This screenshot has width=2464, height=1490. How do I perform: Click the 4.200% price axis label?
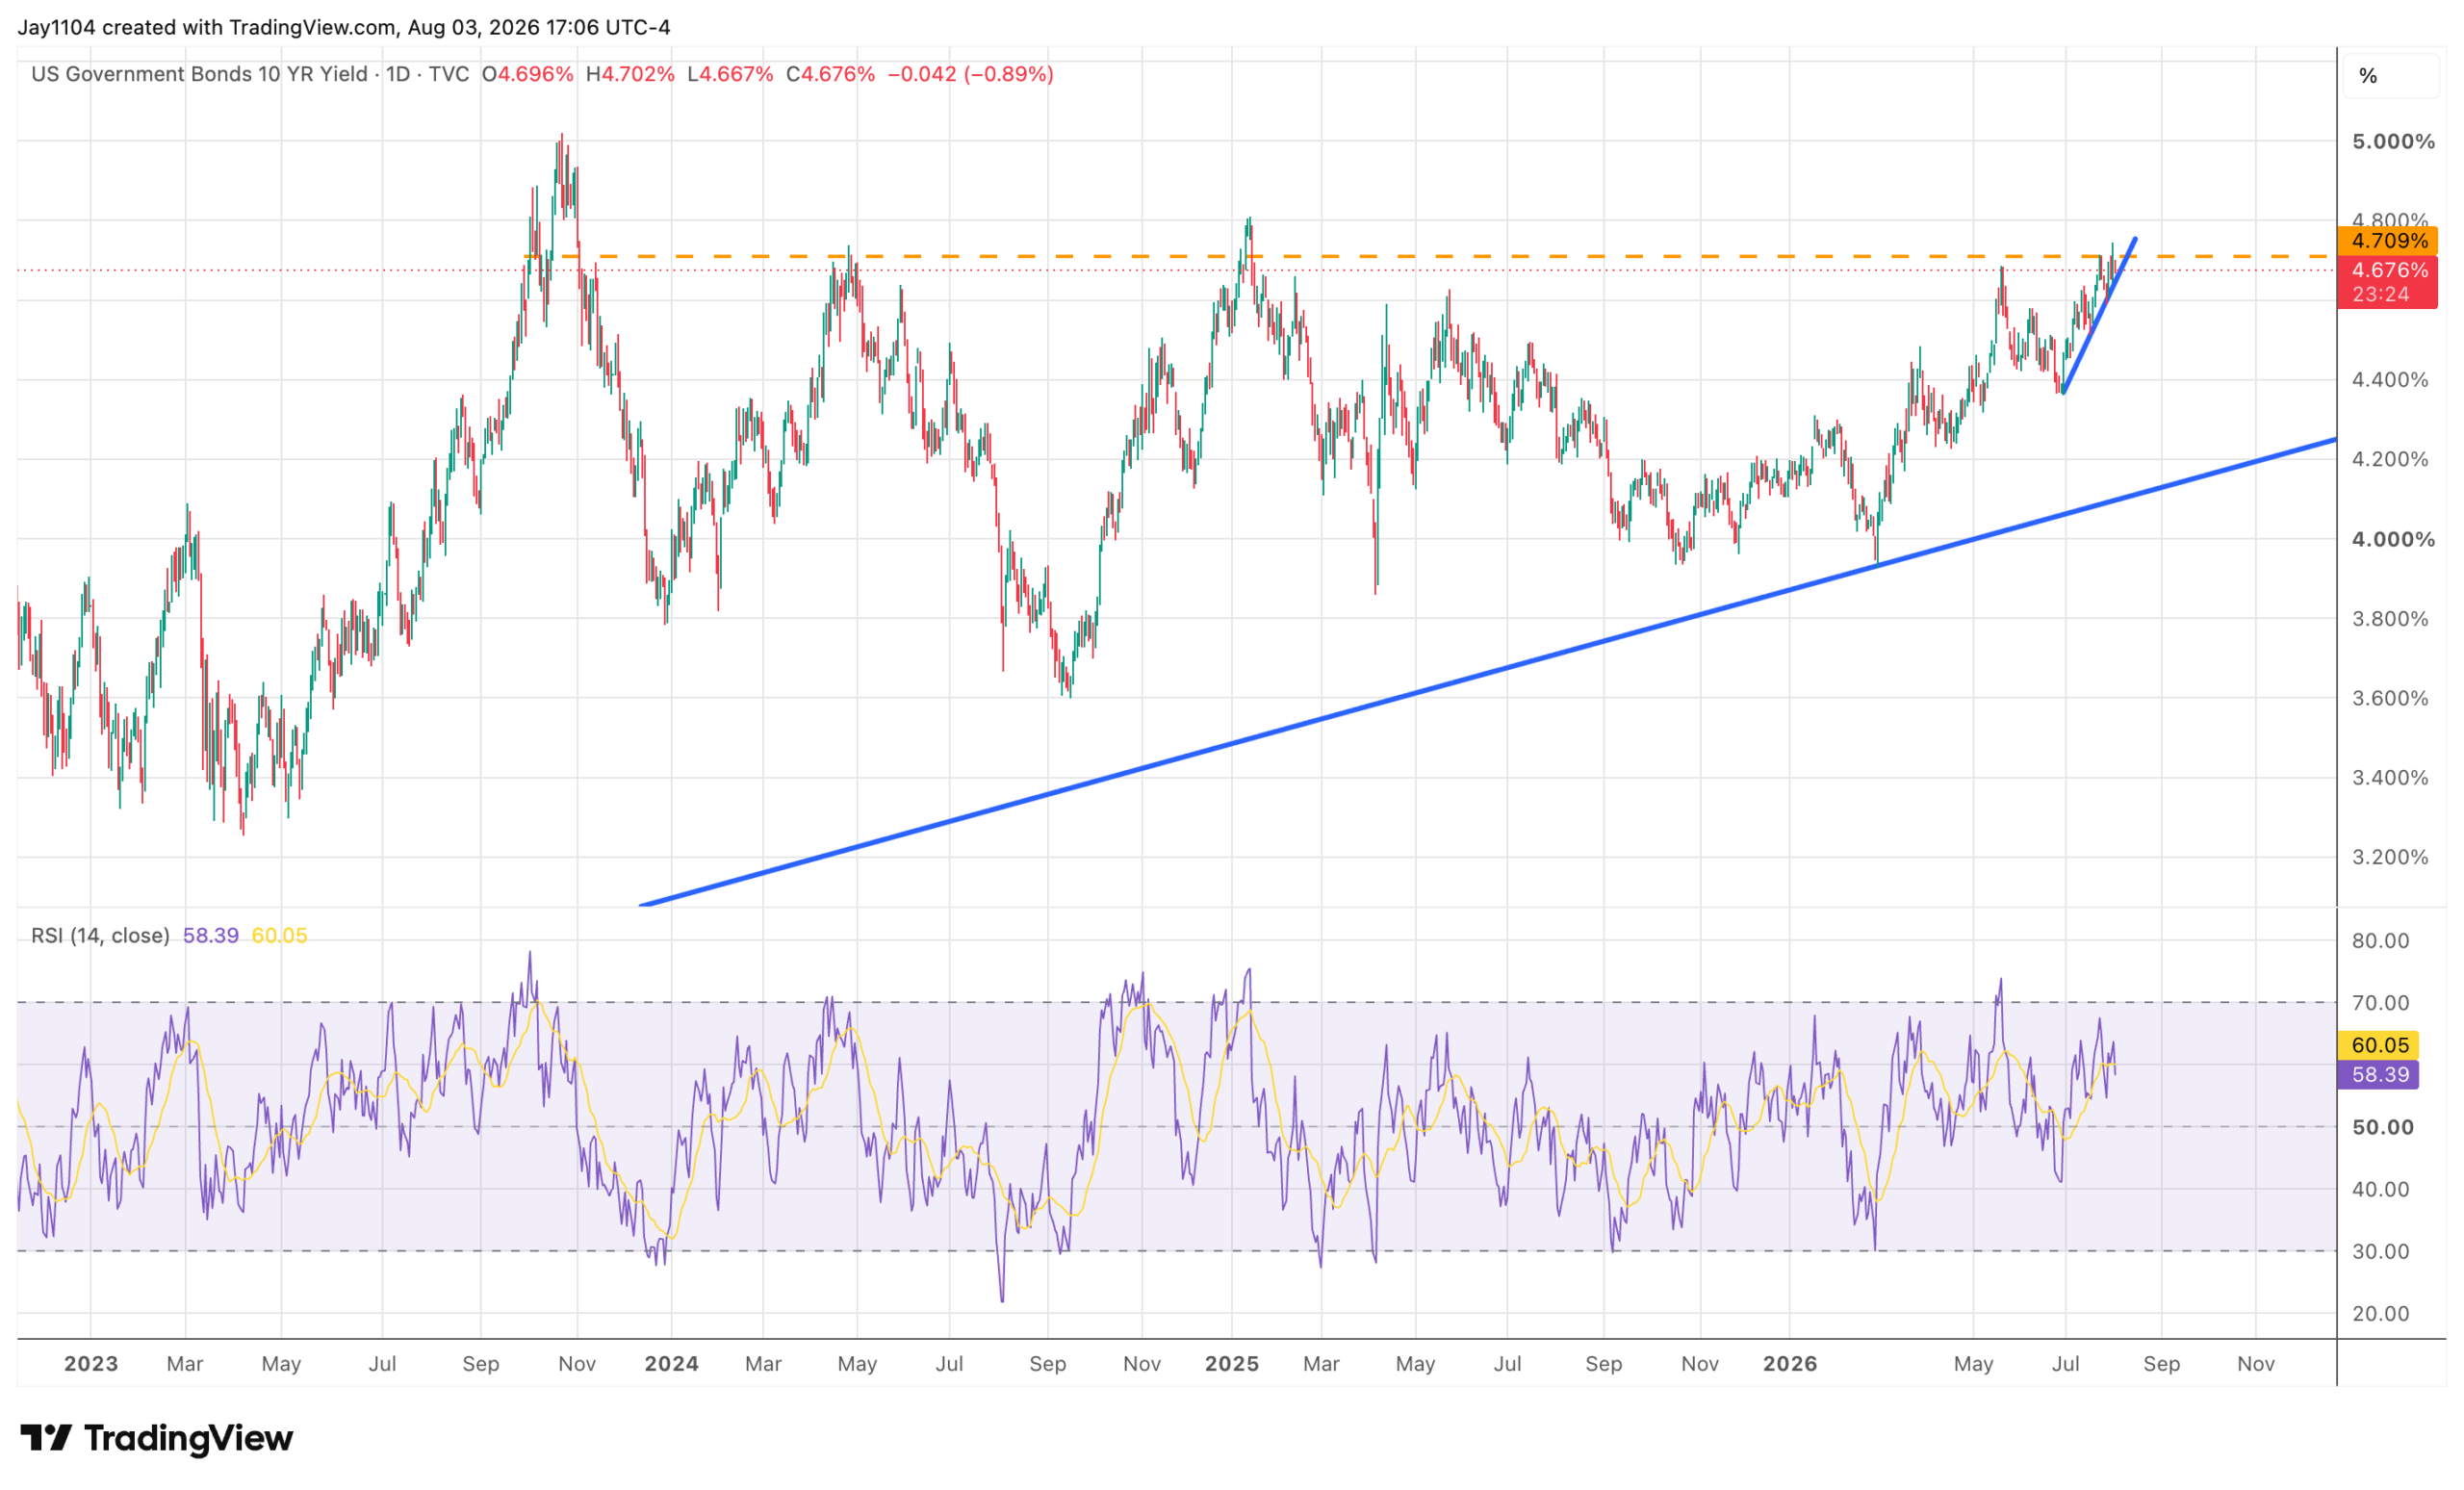(2390, 459)
